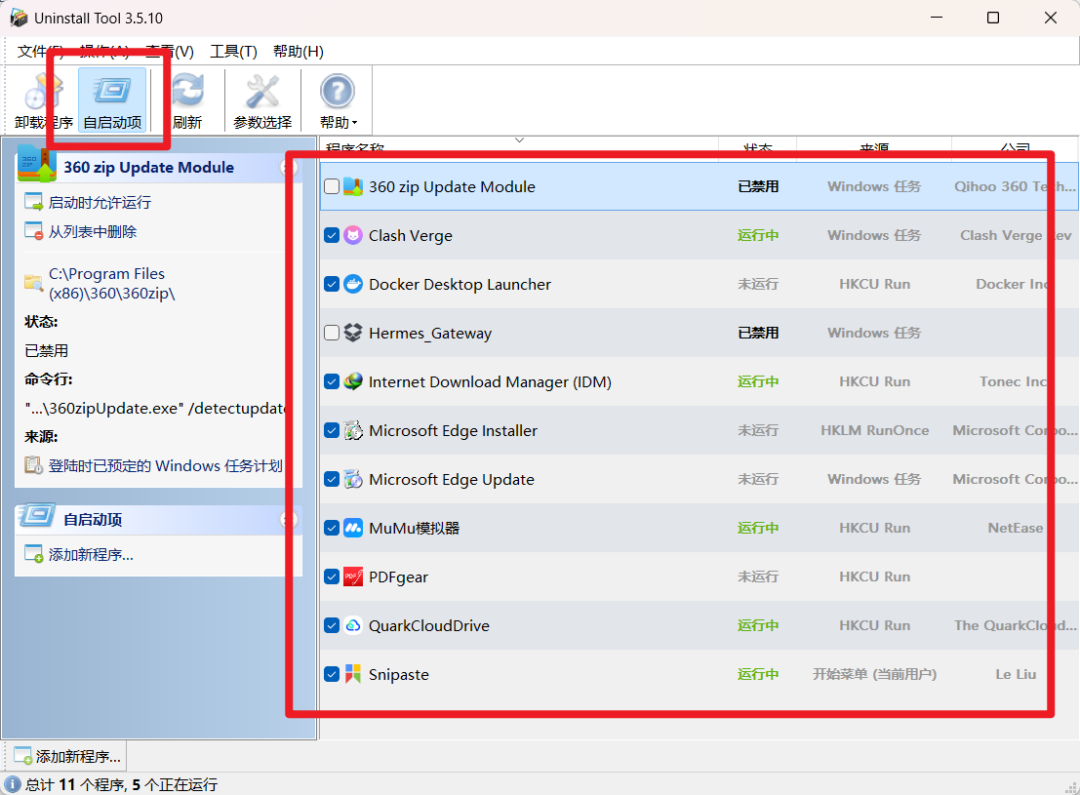This screenshot has height=795, width=1080.
Task: Click the 添加新程序... button at the bottom bar
Action: tap(67, 756)
